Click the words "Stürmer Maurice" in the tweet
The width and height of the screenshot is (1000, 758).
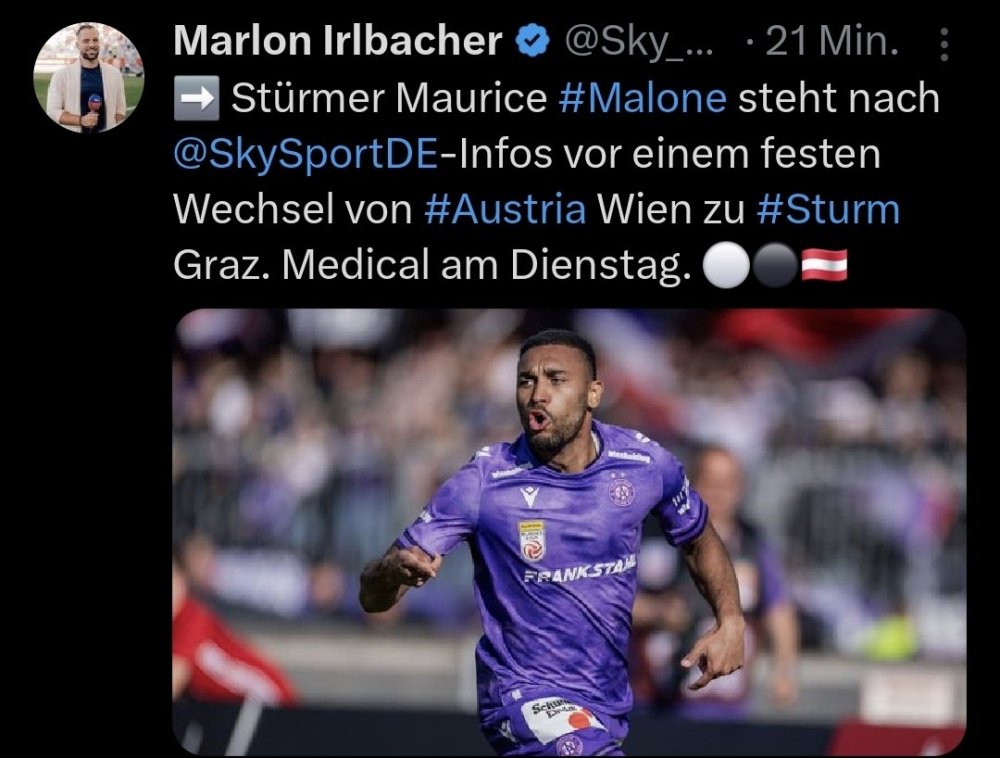388,98
